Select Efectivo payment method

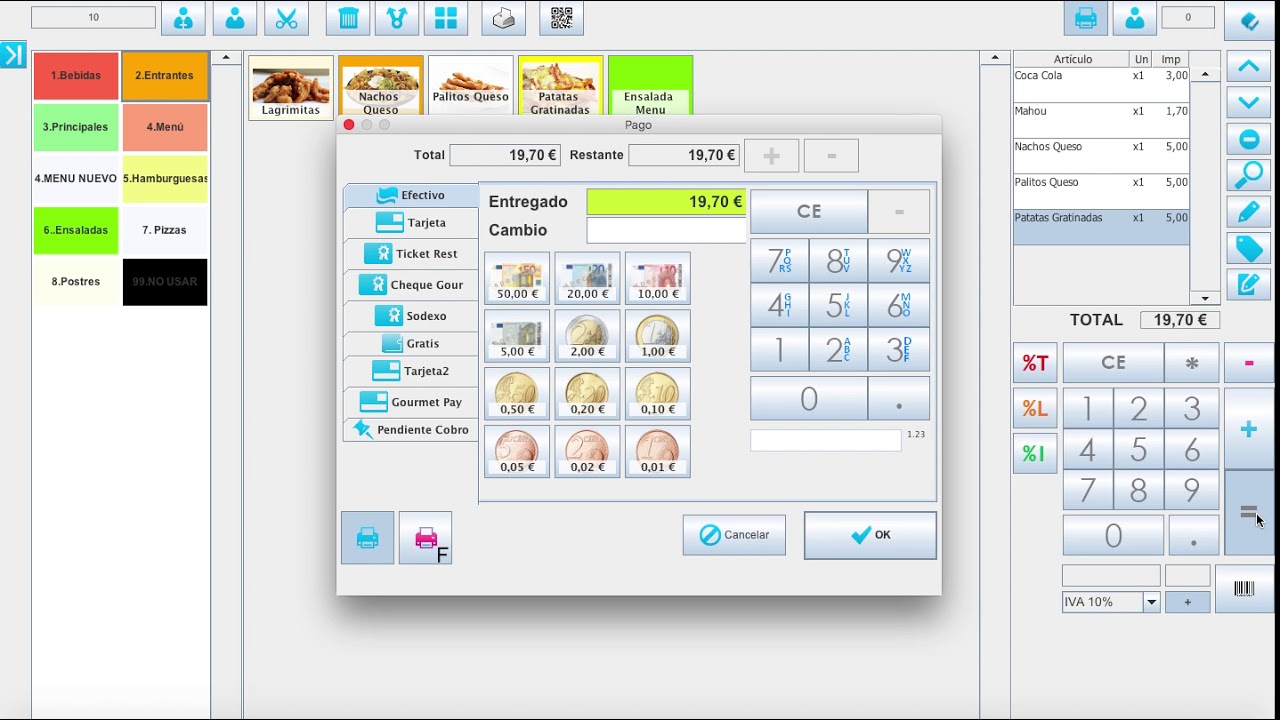(411, 195)
